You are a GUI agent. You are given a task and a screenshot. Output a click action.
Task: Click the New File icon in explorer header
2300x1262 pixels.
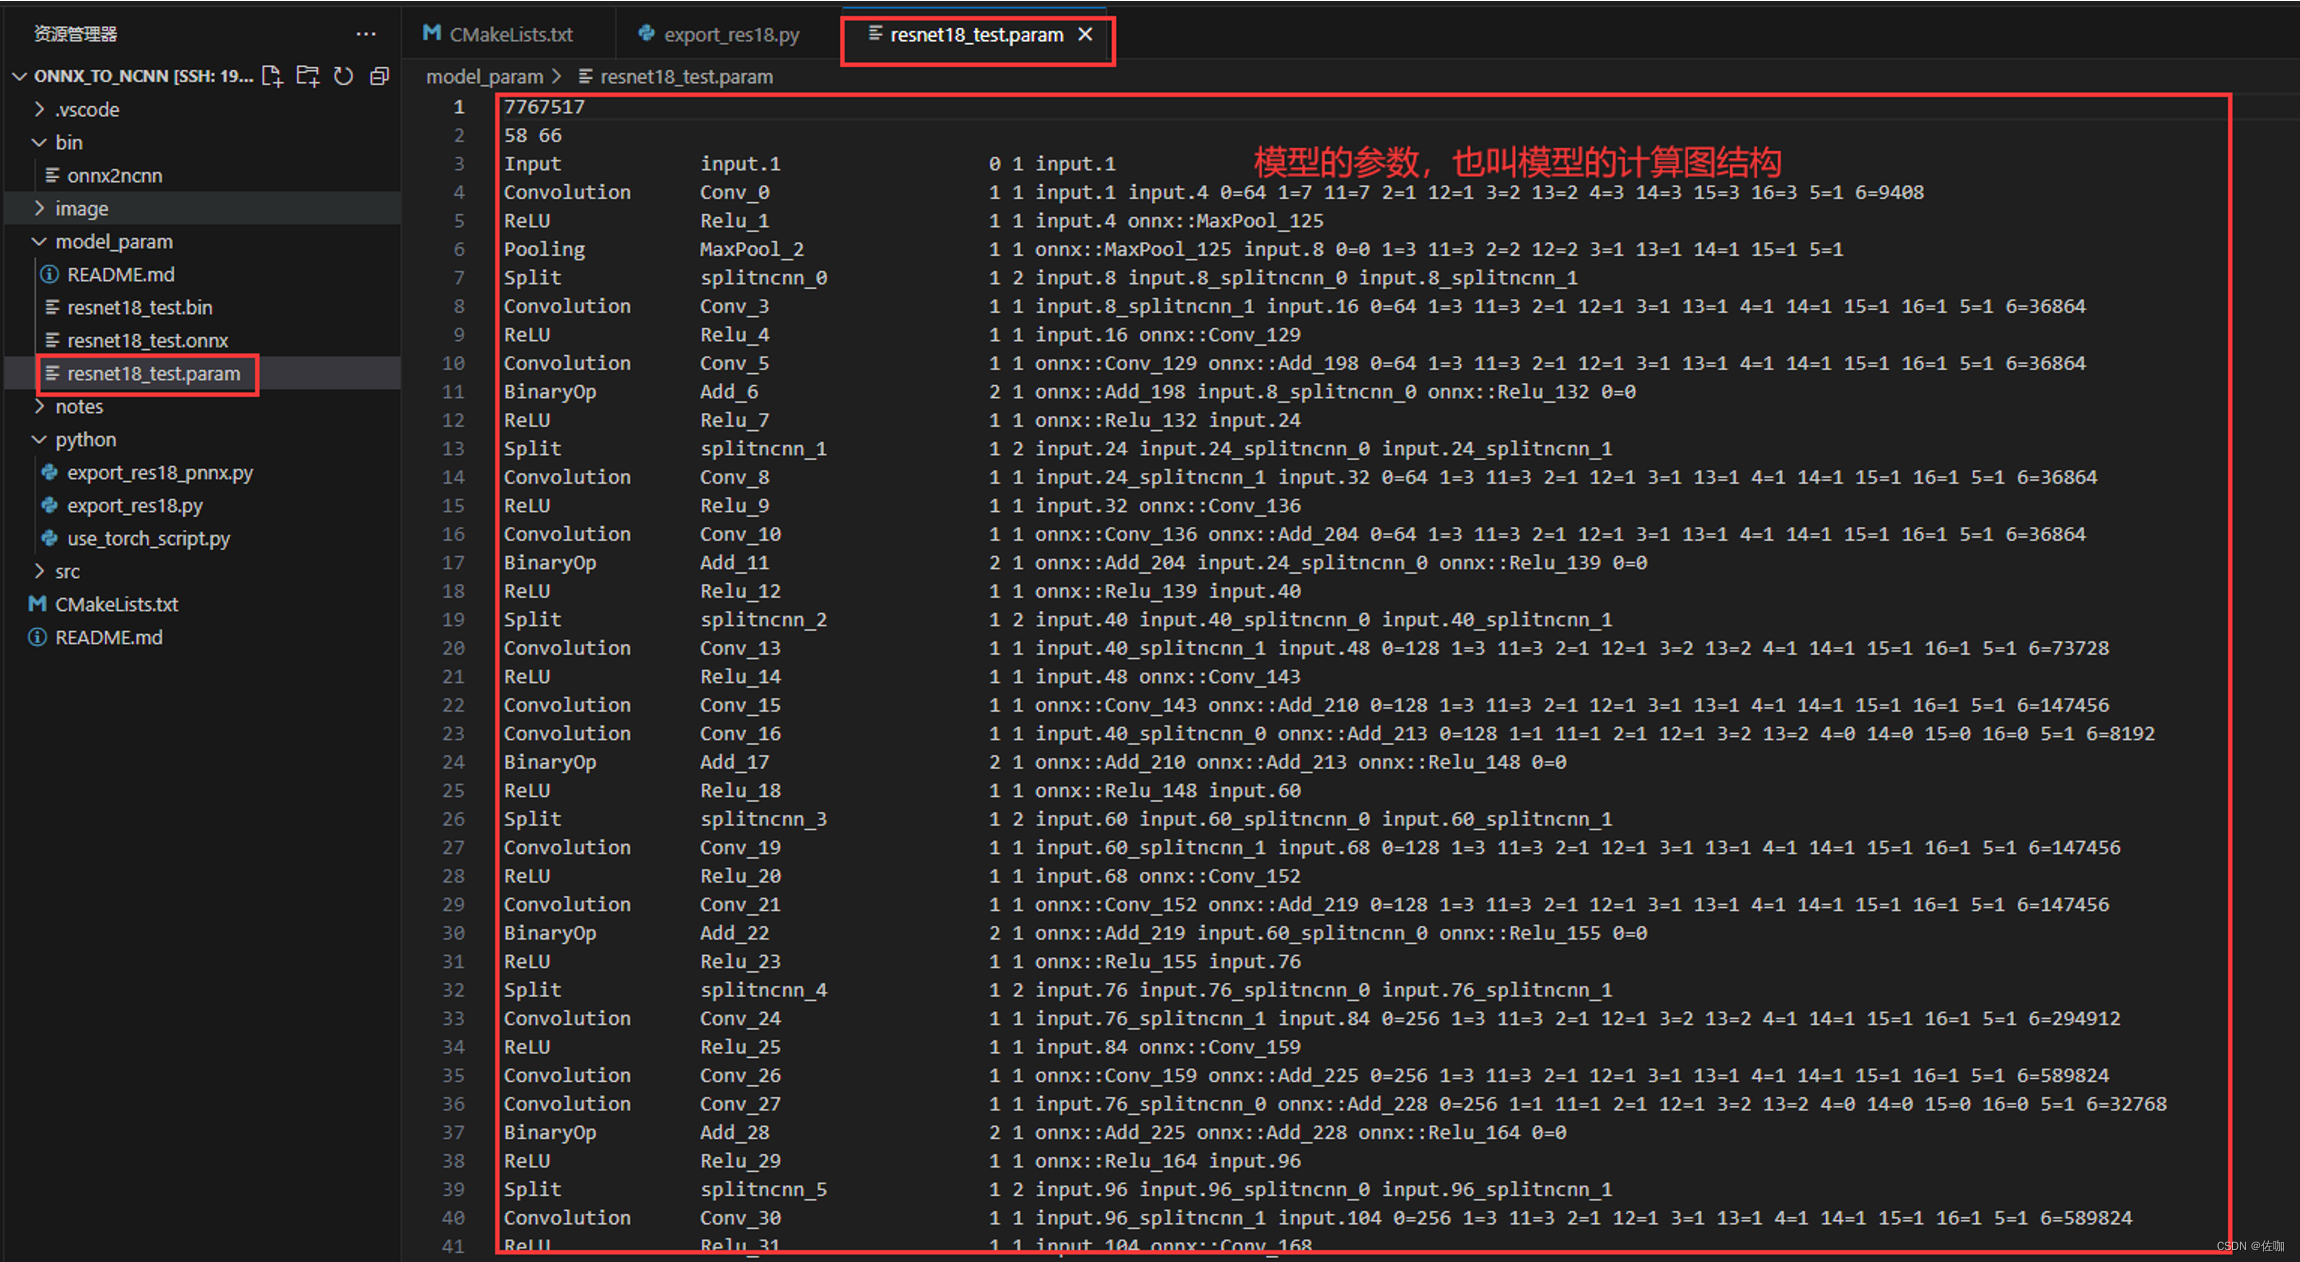tap(272, 76)
